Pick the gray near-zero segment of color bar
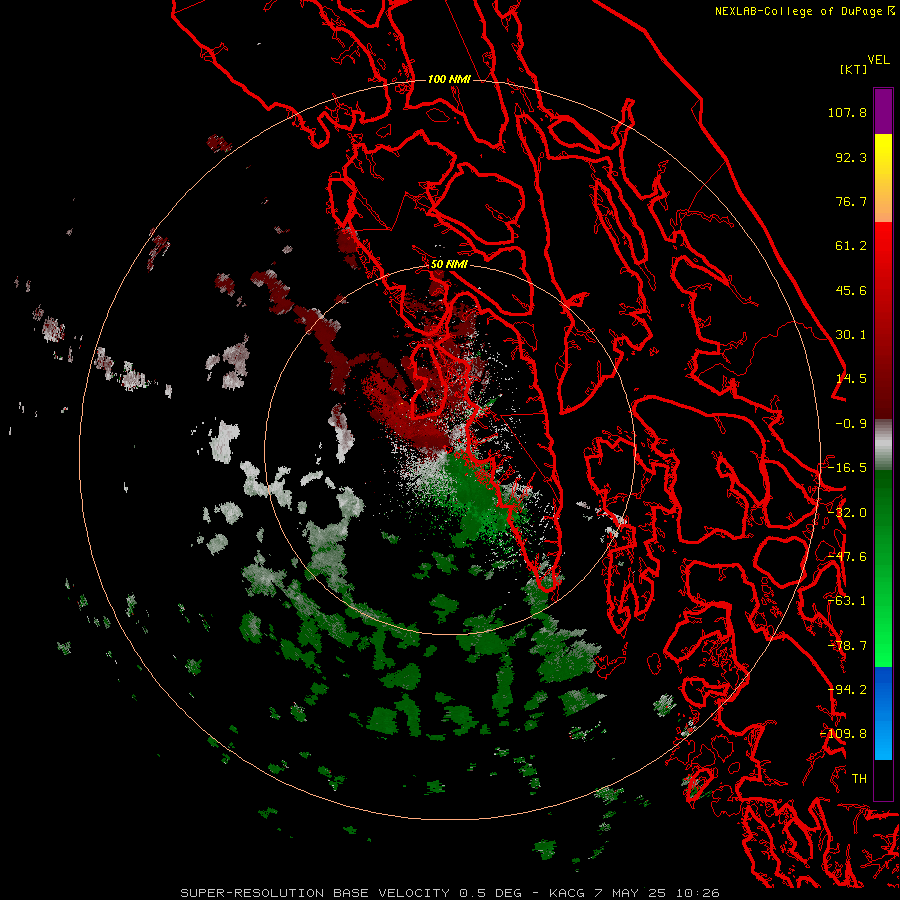Image resolution: width=900 pixels, height=900 pixels. (x=883, y=445)
